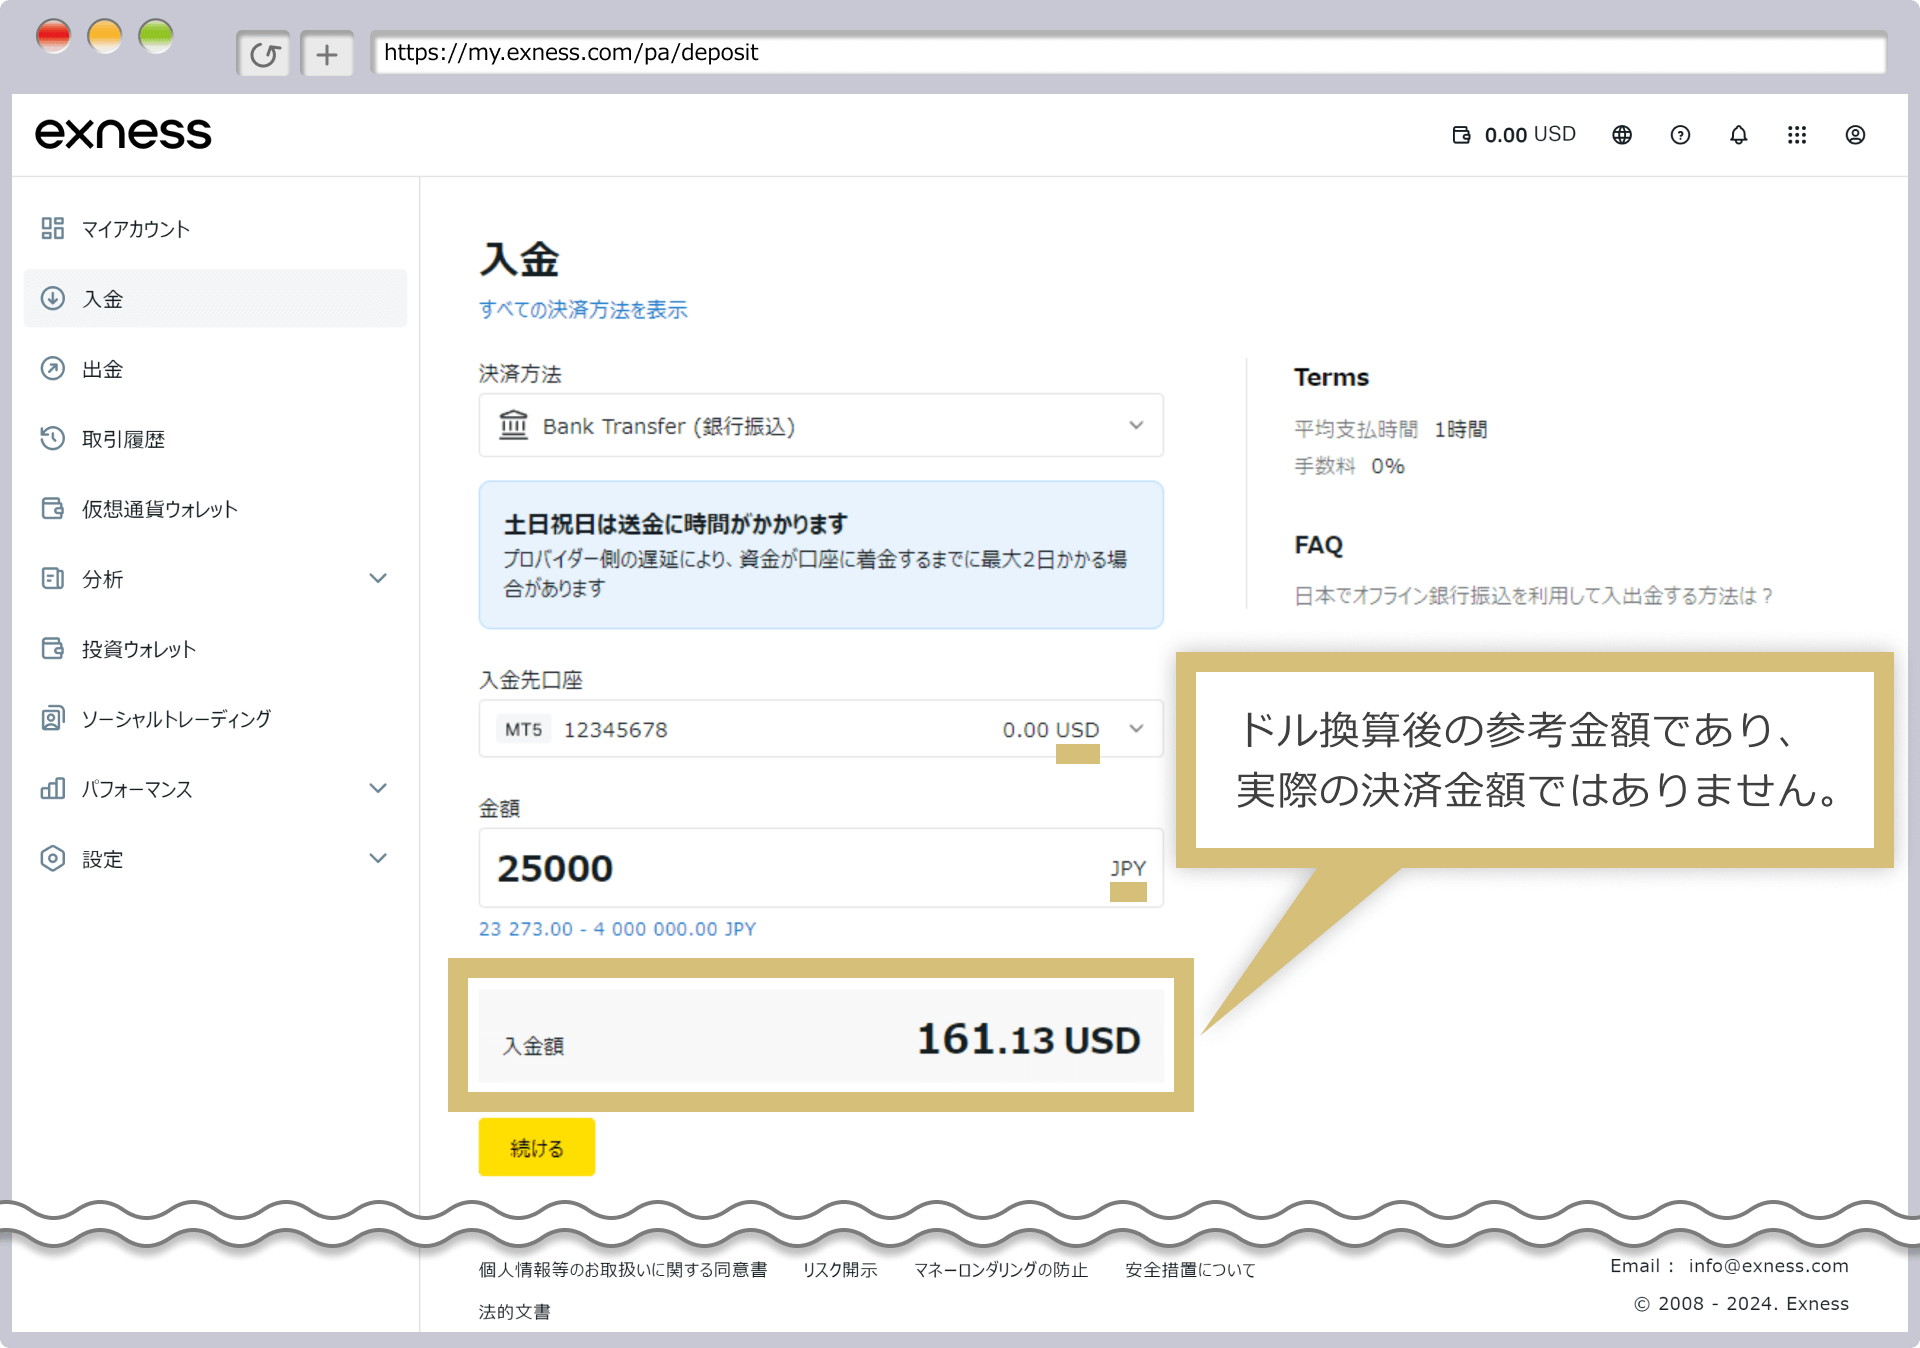Click the 出金 withdrawal arrow icon

pos(53,369)
